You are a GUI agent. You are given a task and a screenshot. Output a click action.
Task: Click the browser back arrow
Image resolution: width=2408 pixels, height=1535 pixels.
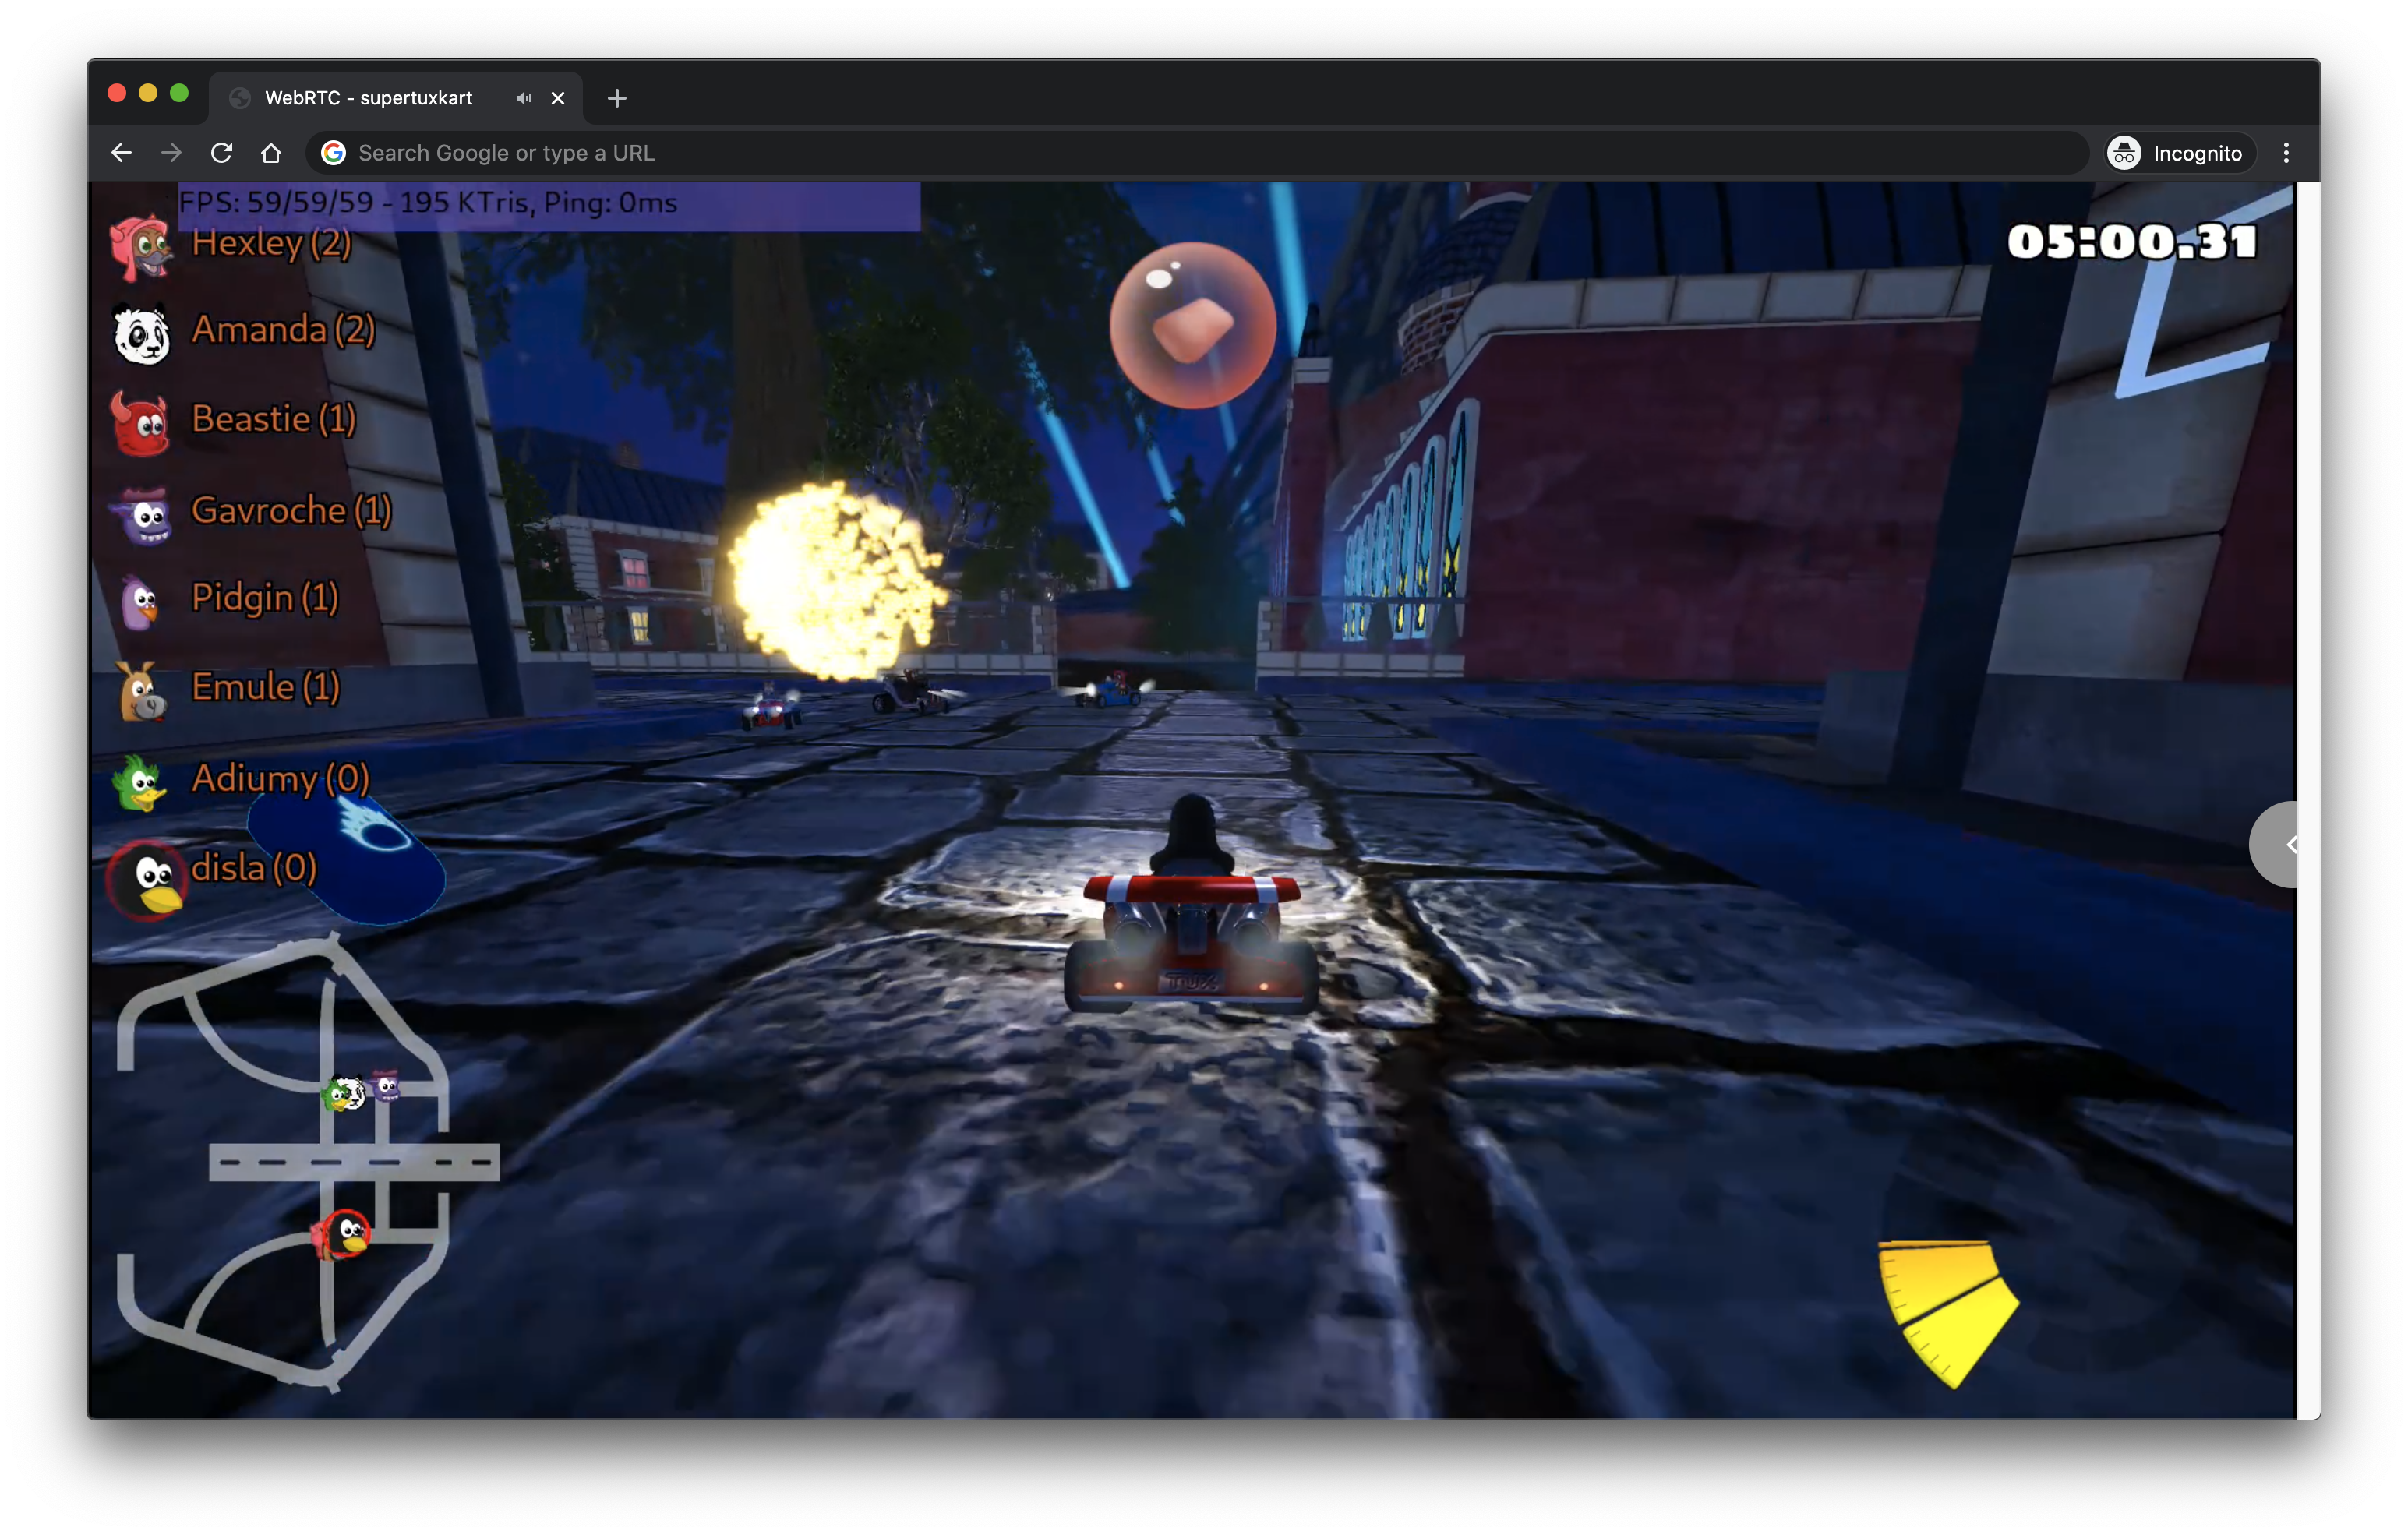coord(121,153)
